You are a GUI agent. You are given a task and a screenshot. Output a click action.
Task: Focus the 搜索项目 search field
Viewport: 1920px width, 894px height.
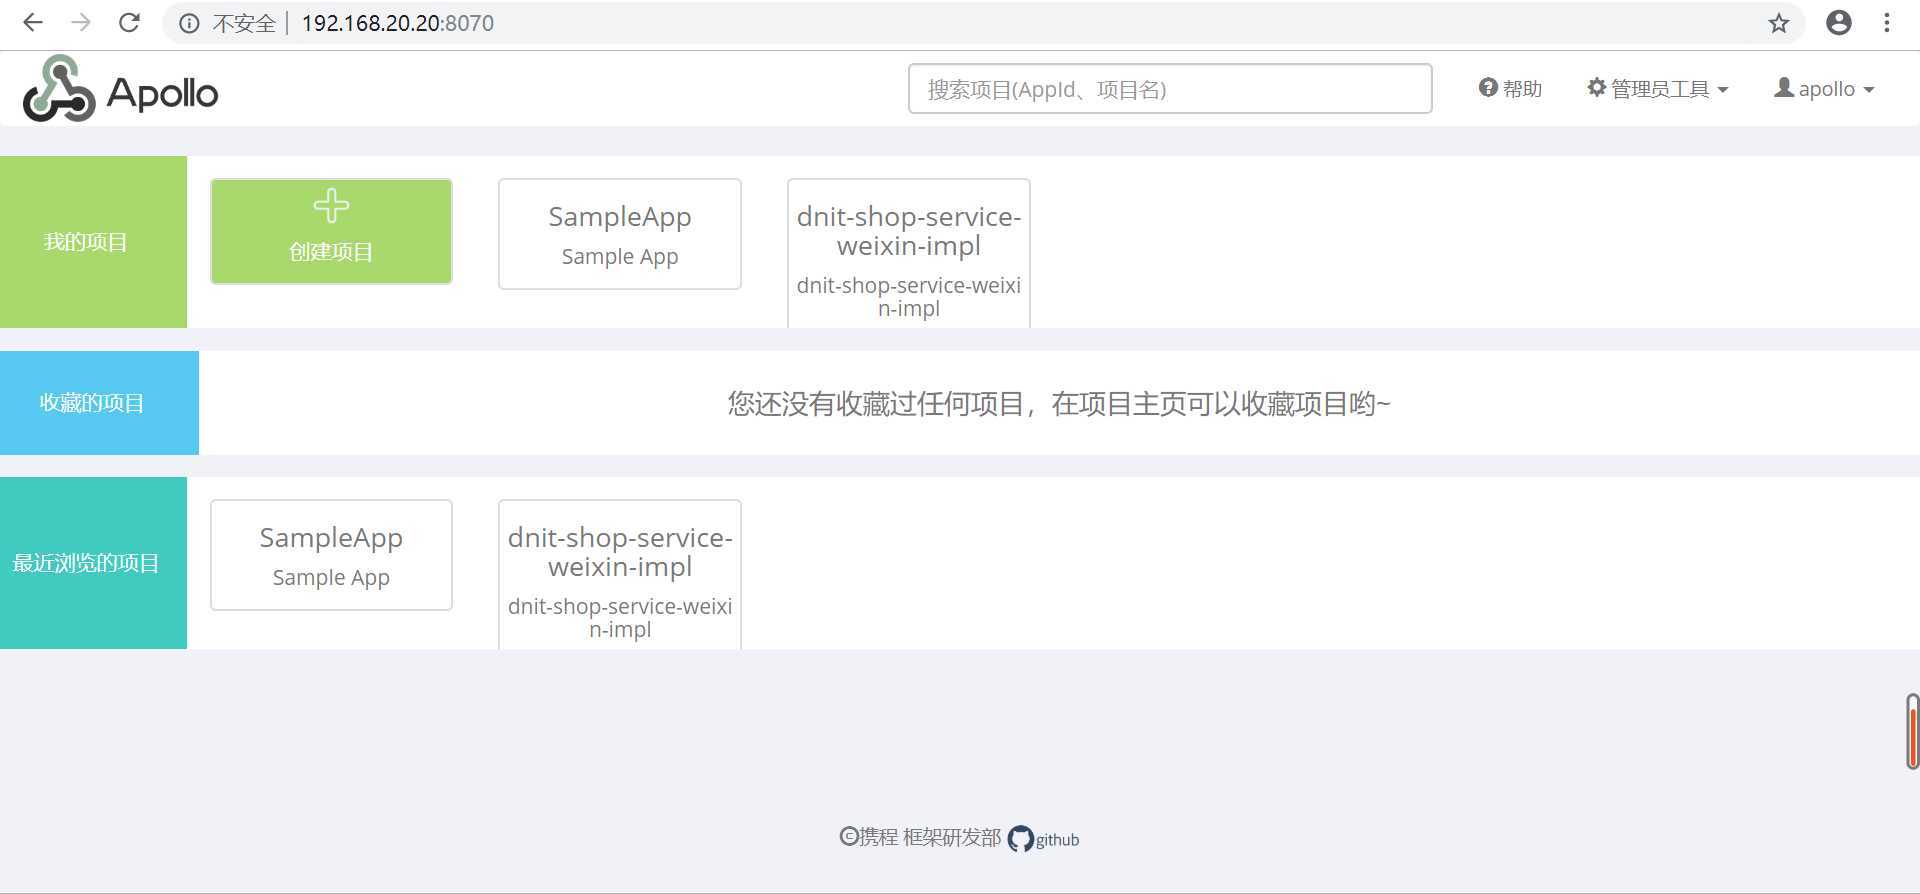(x=1170, y=89)
